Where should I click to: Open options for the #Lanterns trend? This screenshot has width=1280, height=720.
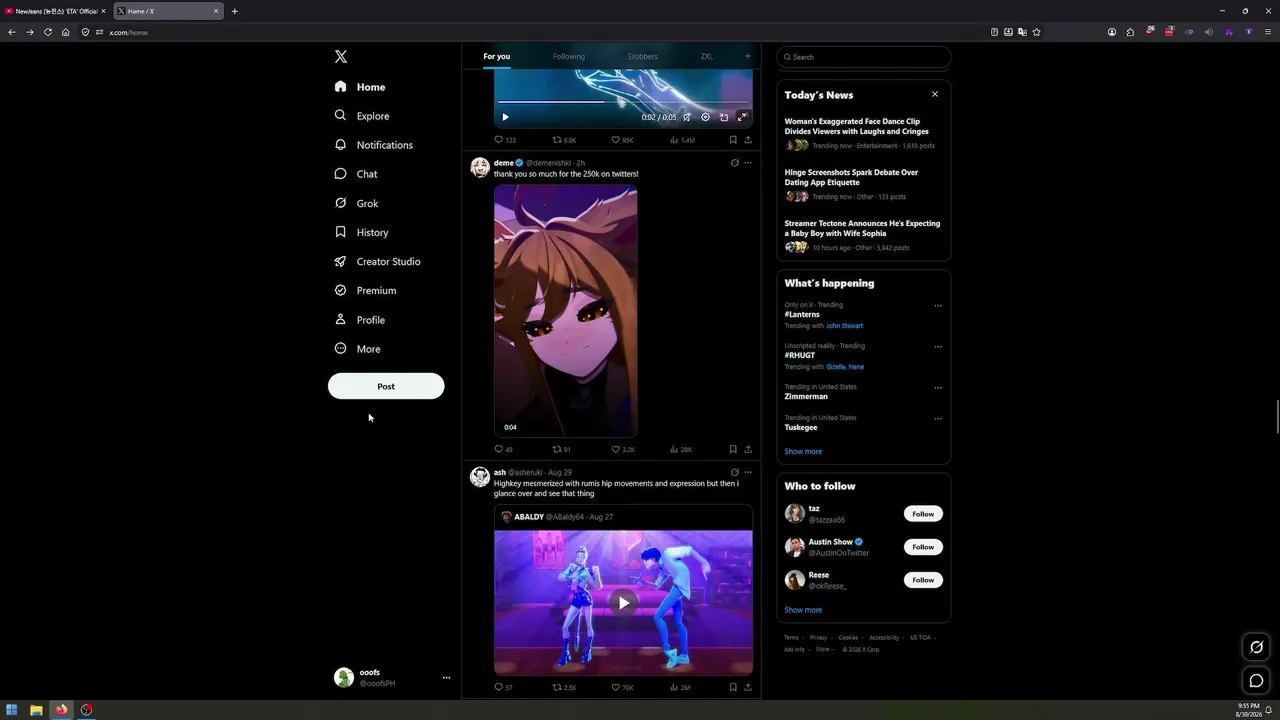click(x=938, y=306)
